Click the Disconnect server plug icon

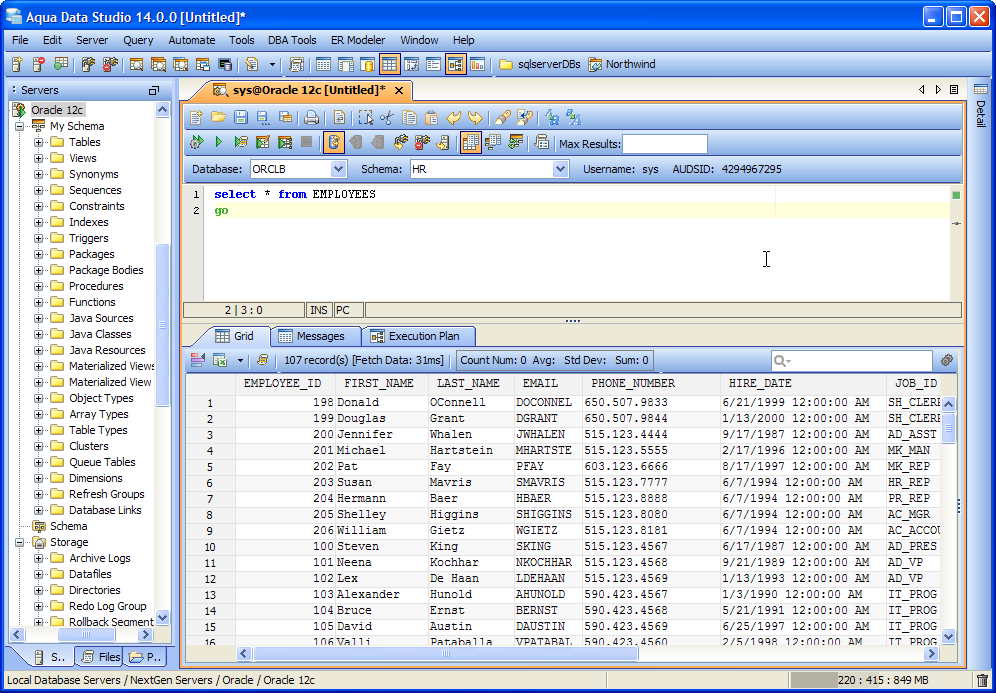[111, 64]
